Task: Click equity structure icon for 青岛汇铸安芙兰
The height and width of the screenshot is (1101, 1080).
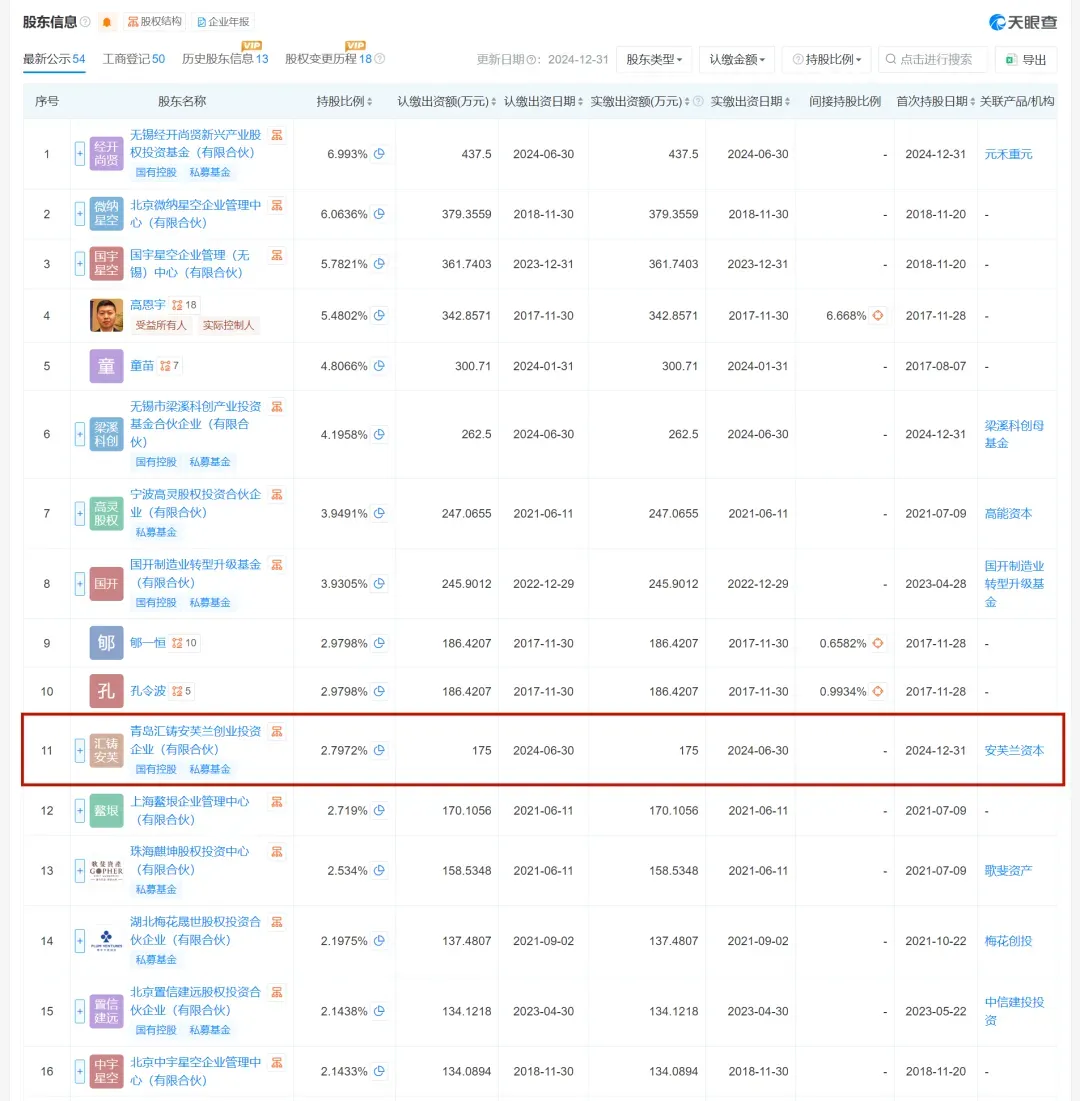Action: click(277, 732)
